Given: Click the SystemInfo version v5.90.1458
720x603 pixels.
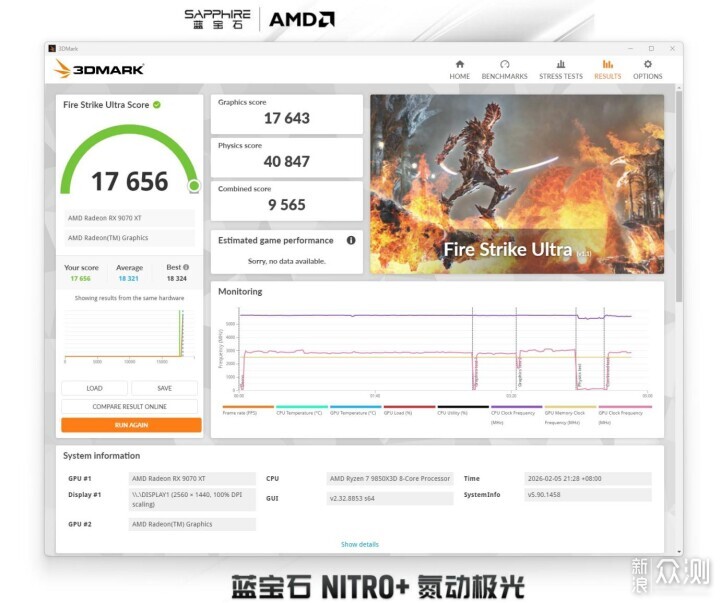Looking at the screenshot, I should click(x=588, y=495).
